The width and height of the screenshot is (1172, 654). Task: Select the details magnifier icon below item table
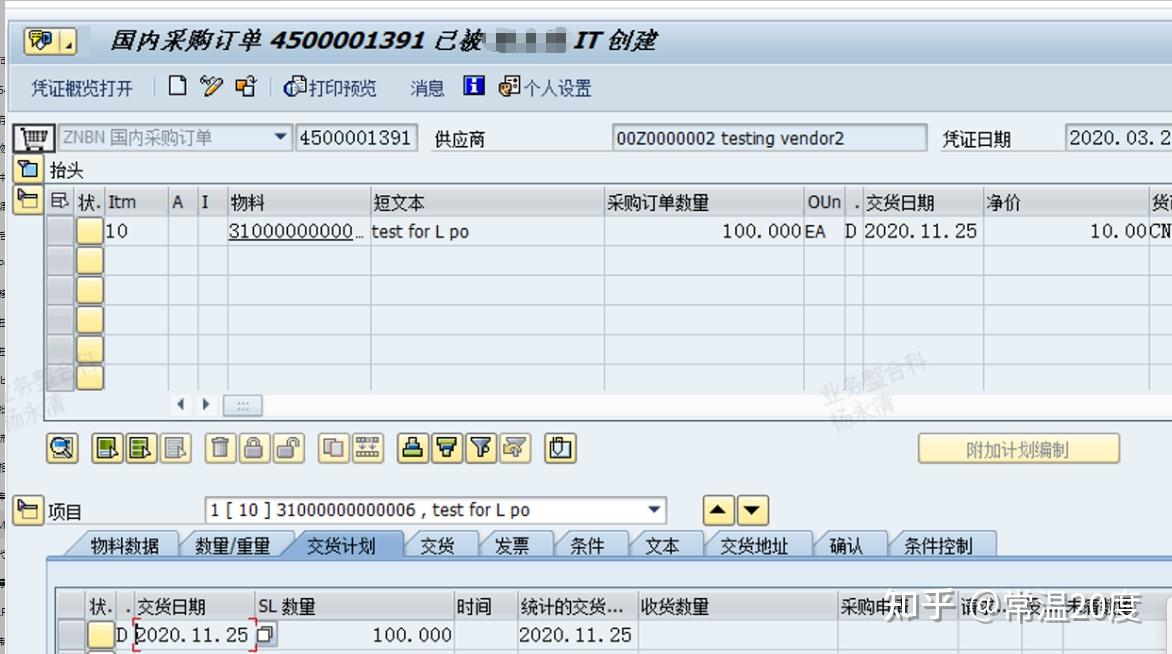tap(61, 448)
